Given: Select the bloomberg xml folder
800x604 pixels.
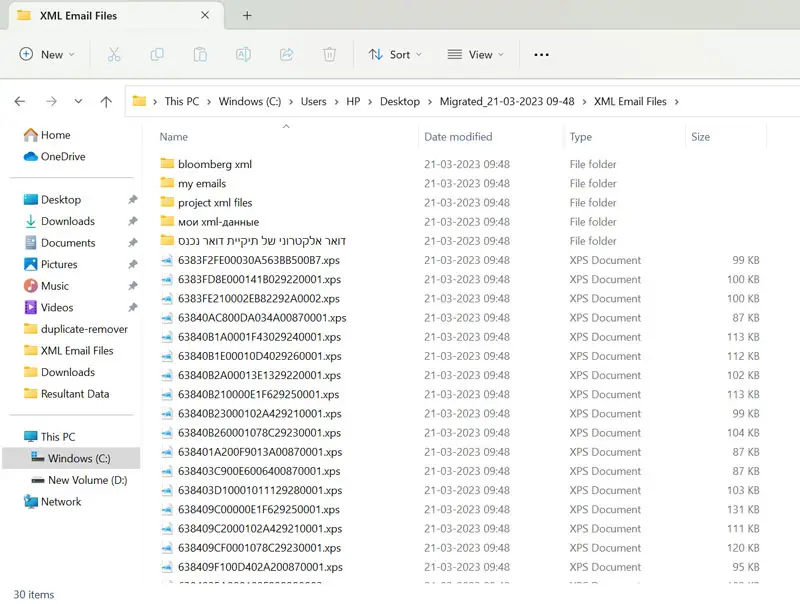Looking at the screenshot, I should tap(214, 165).
